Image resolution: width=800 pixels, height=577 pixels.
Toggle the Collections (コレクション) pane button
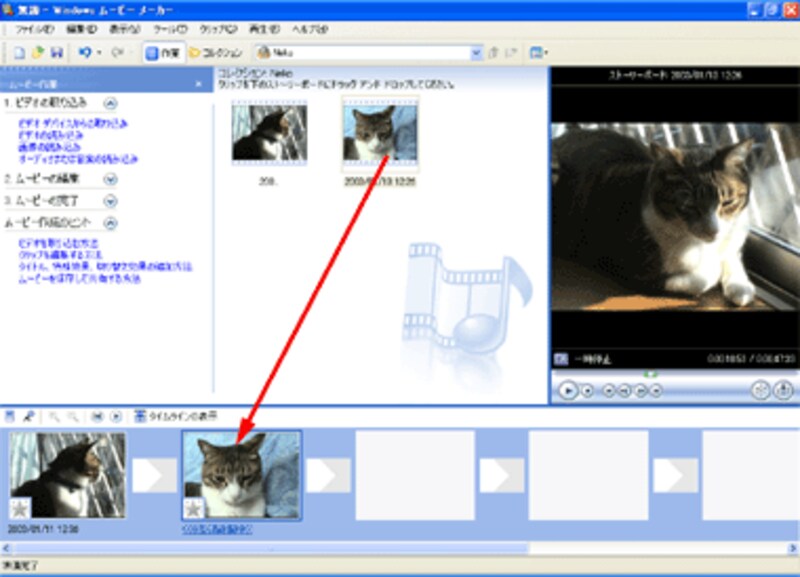click(216, 53)
